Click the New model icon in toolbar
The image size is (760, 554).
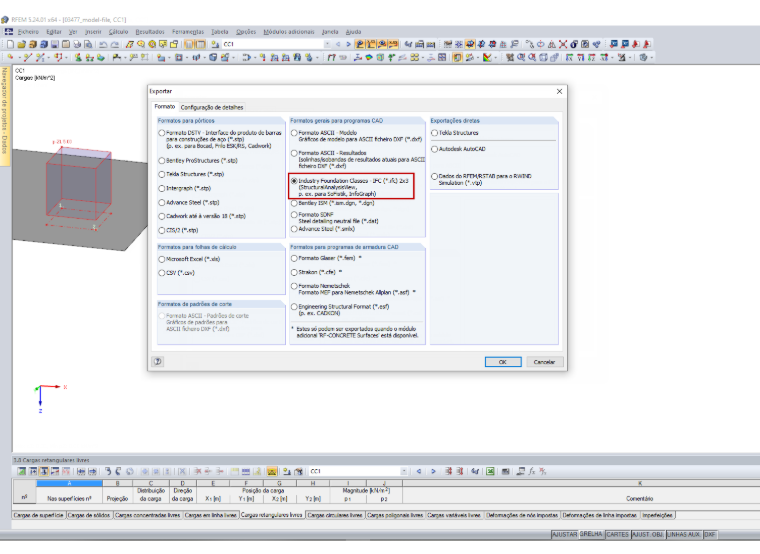coord(10,44)
